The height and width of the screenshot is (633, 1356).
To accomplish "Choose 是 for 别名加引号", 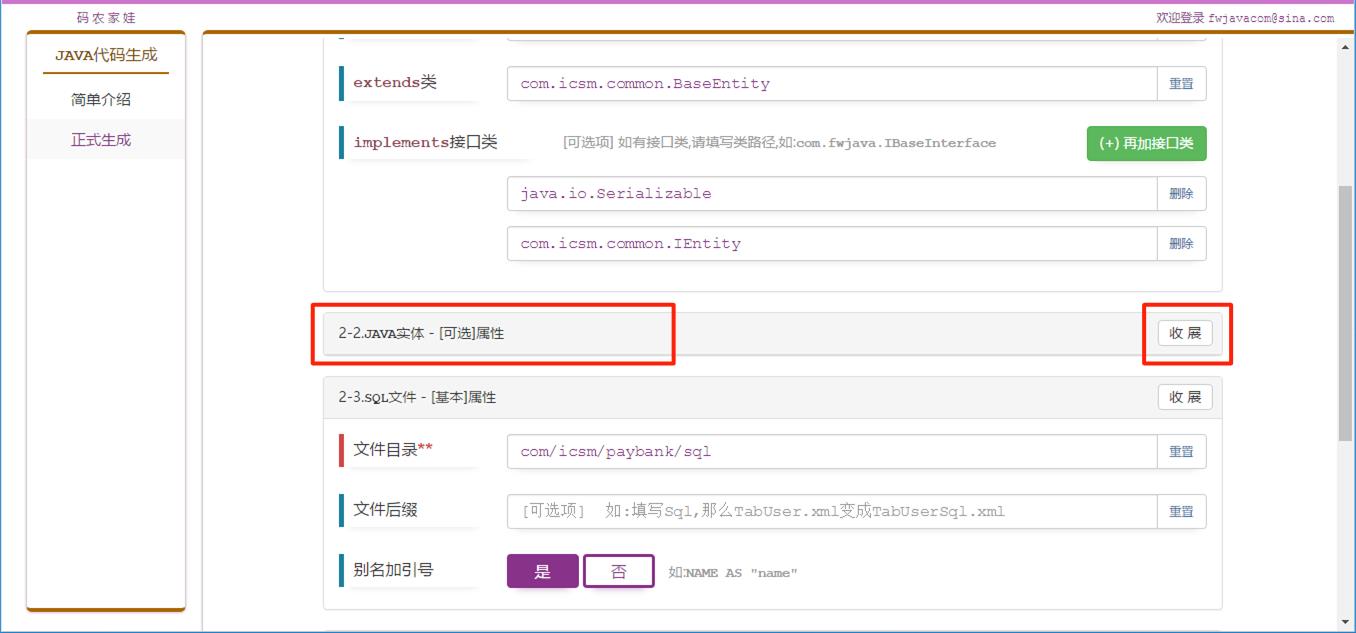I will pyautogui.click(x=542, y=572).
